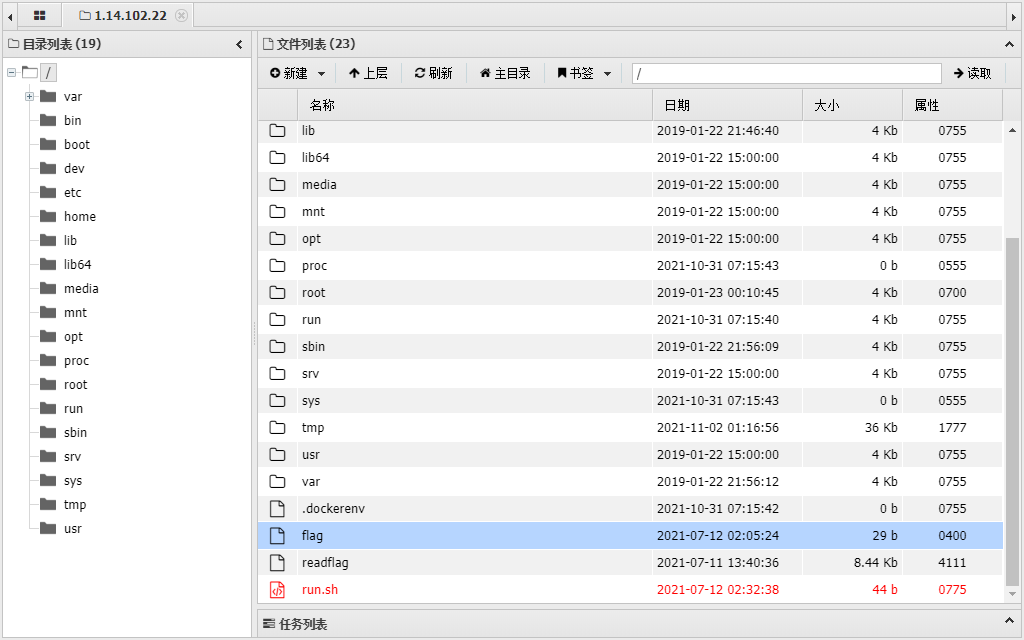
Task: Click the tmp folder icon in file list
Action: pos(278,428)
